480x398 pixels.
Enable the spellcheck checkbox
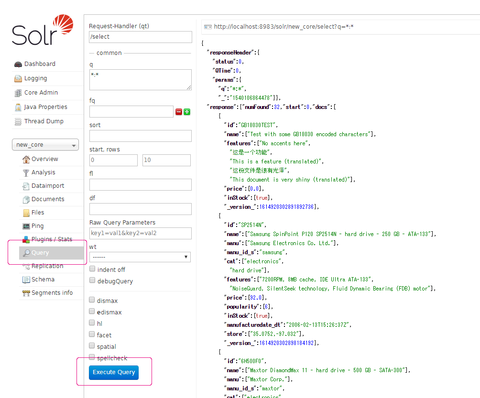92,357
